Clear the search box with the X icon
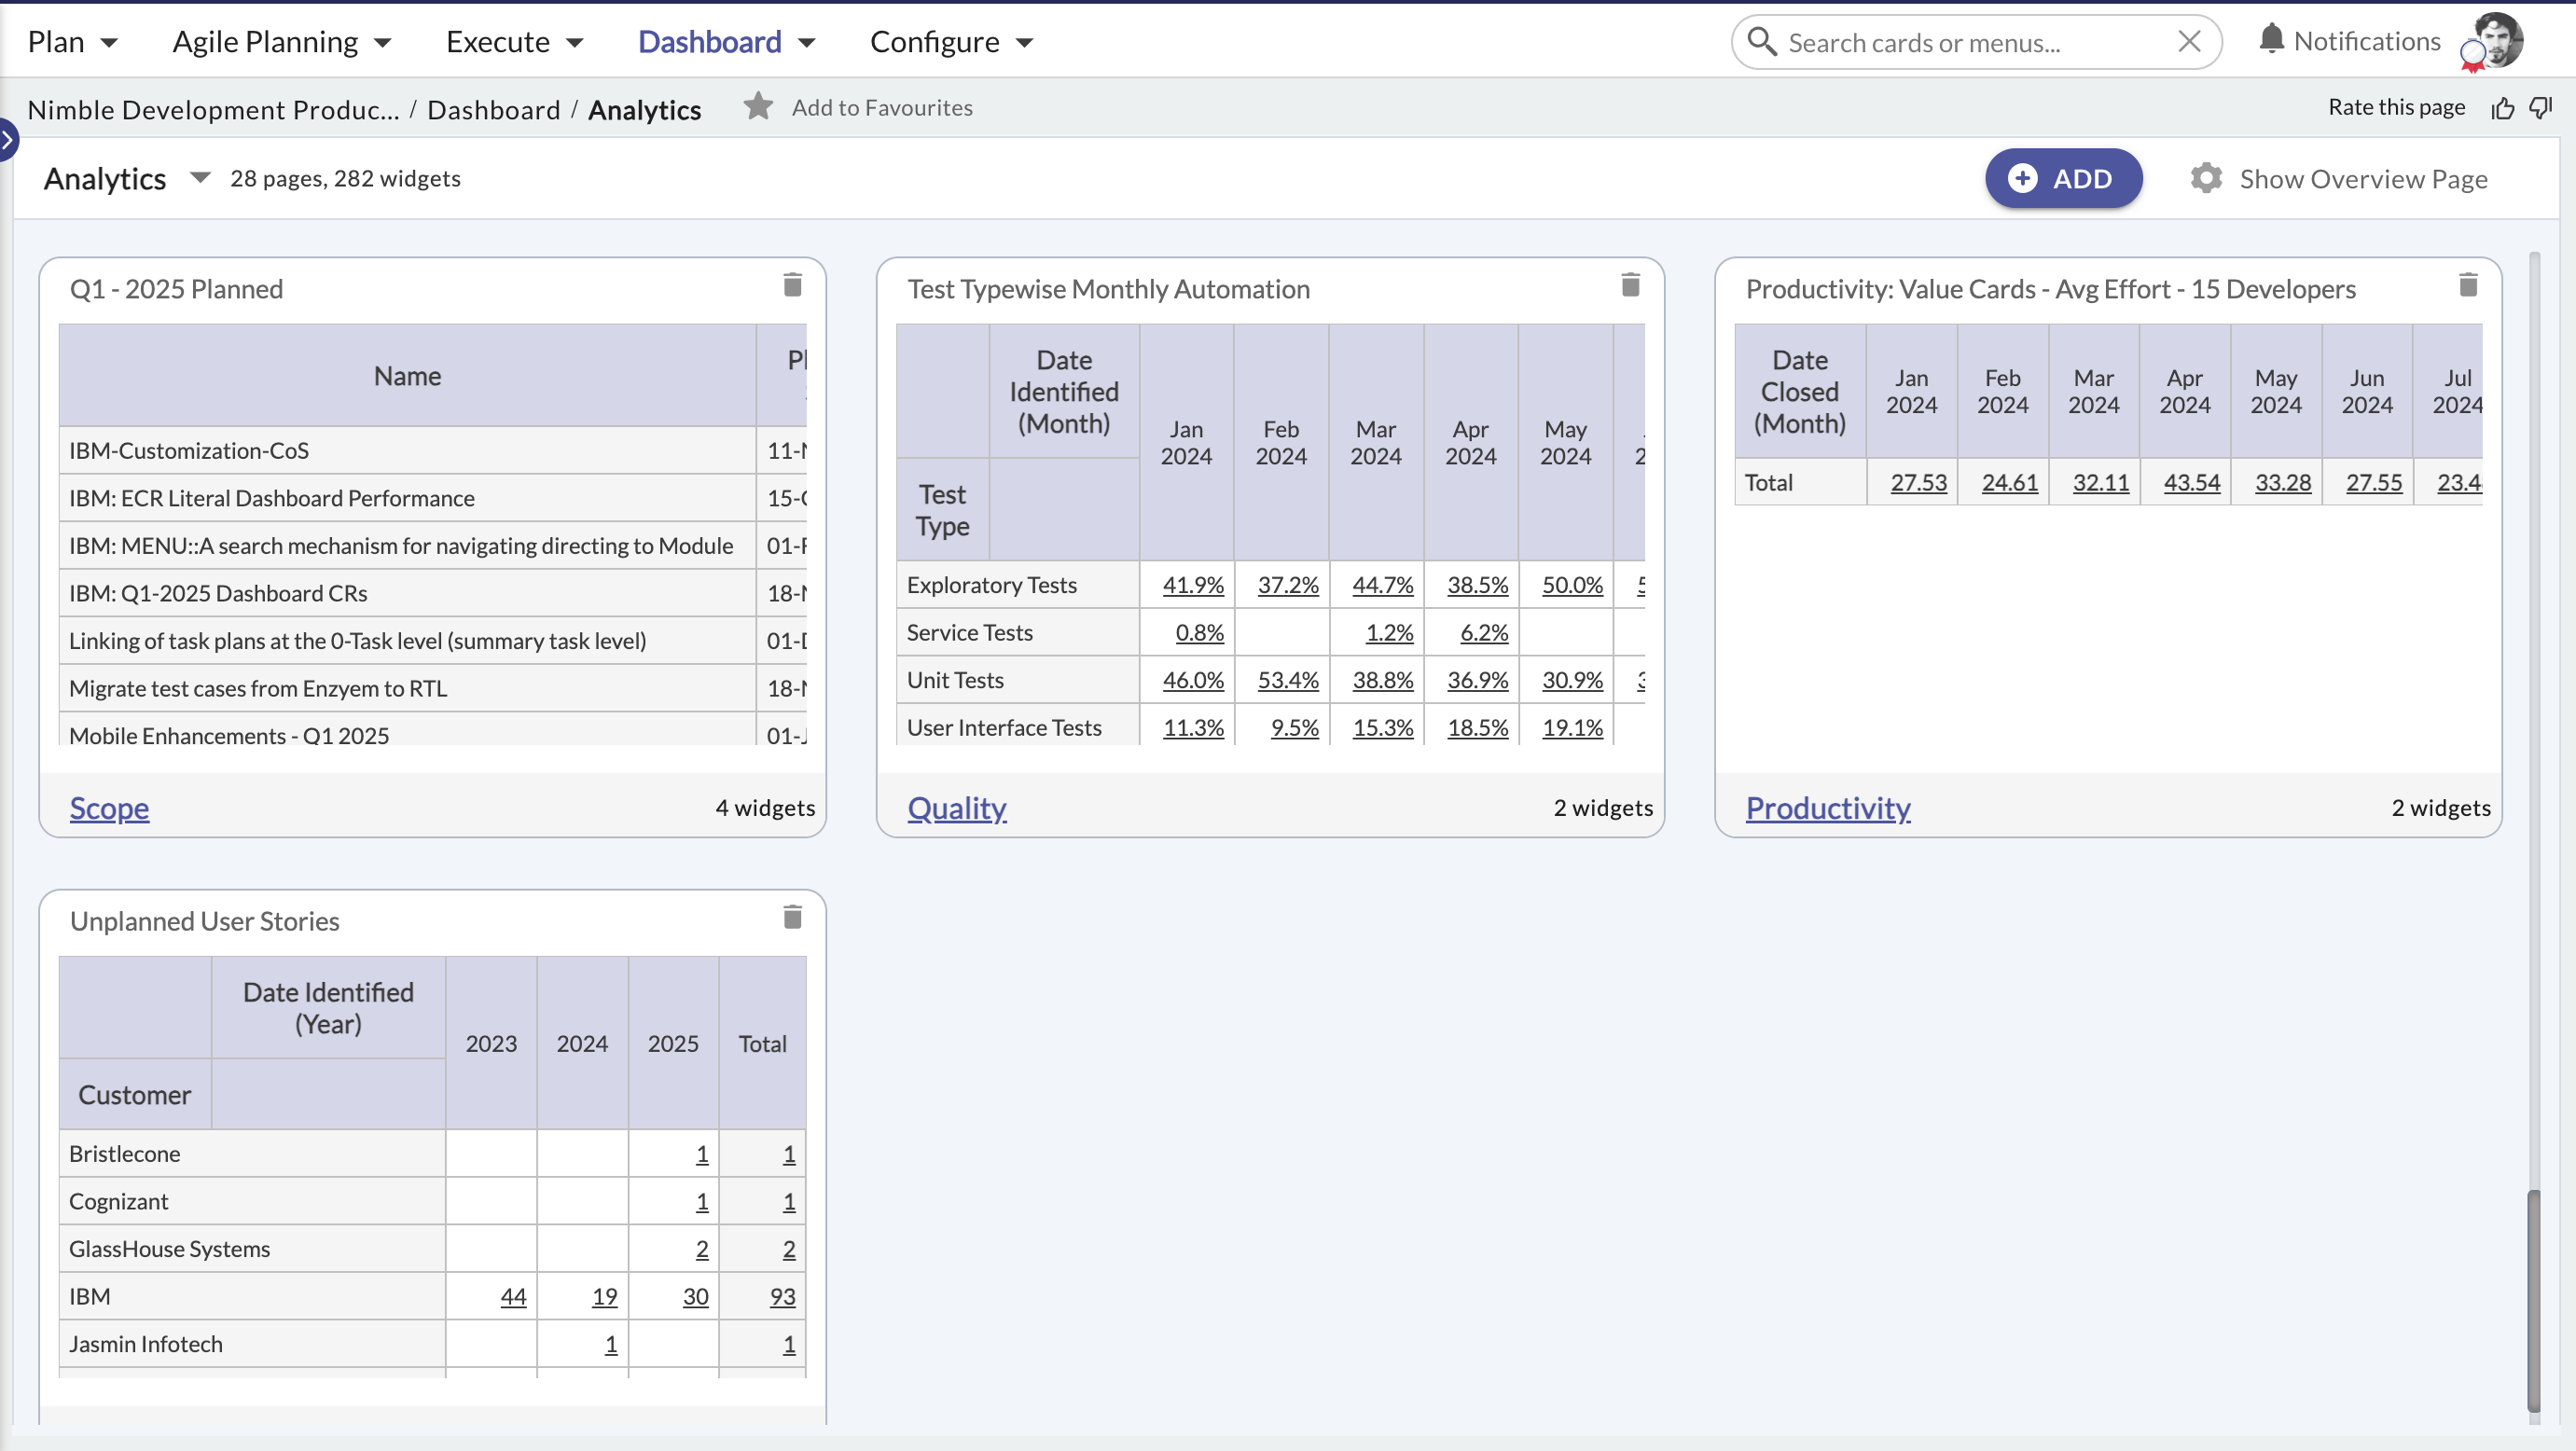This screenshot has width=2576, height=1451. point(2189,42)
